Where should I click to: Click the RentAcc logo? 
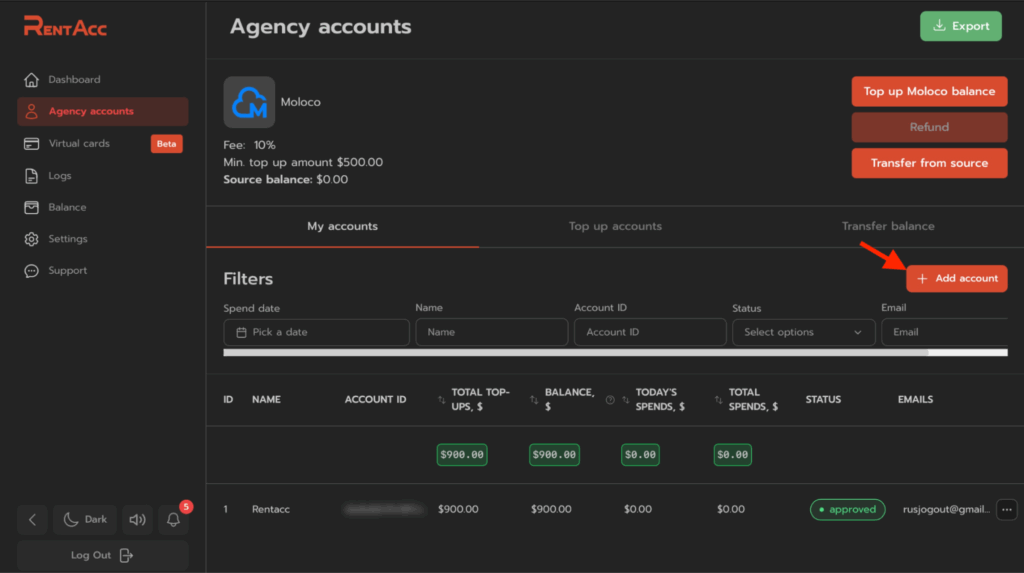(65, 27)
